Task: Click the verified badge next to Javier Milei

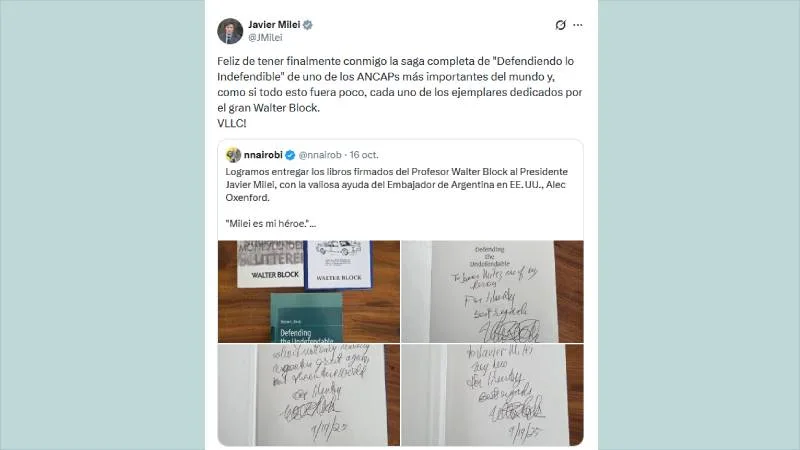Action: 308,24
